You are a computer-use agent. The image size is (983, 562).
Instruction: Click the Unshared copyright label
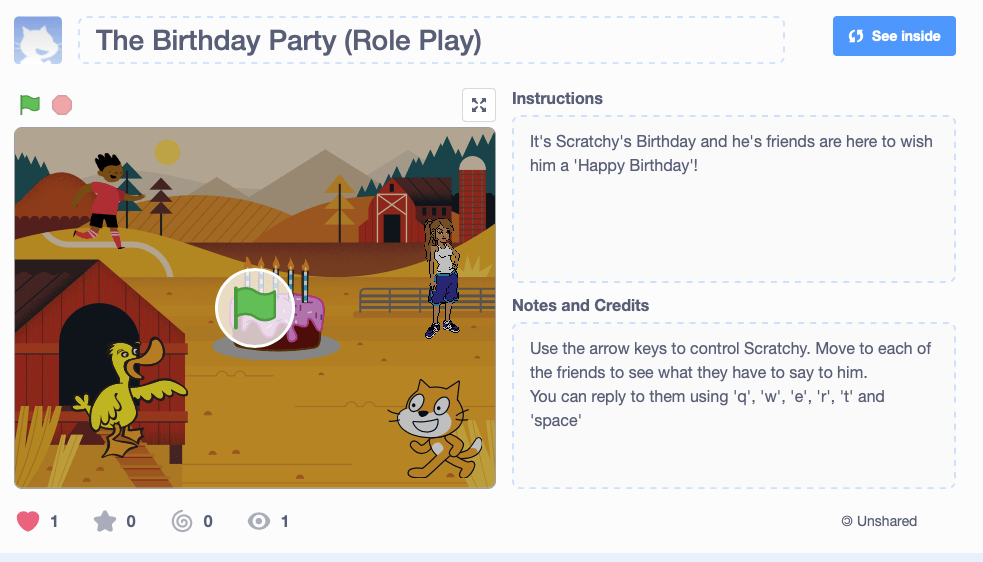pos(879,521)
